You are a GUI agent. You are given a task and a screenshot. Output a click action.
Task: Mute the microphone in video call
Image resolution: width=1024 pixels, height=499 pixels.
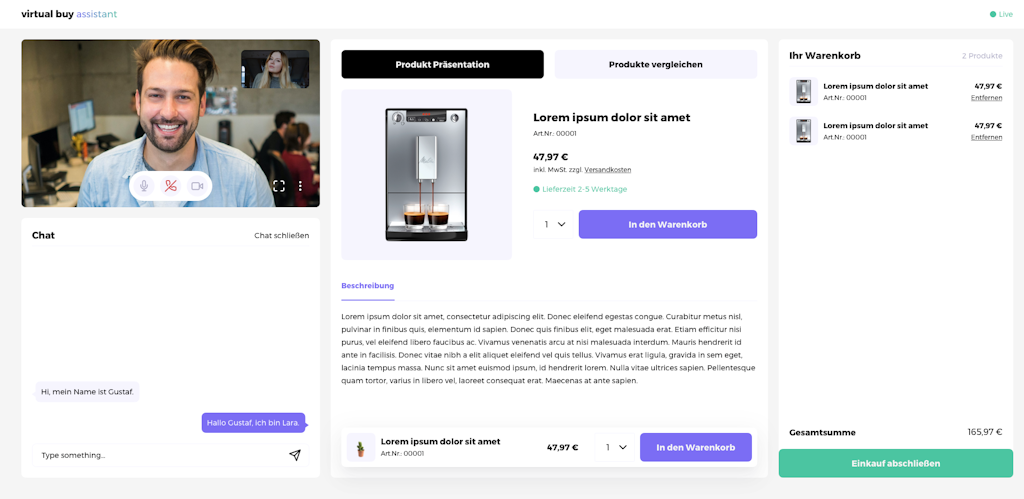pos(144,186)
